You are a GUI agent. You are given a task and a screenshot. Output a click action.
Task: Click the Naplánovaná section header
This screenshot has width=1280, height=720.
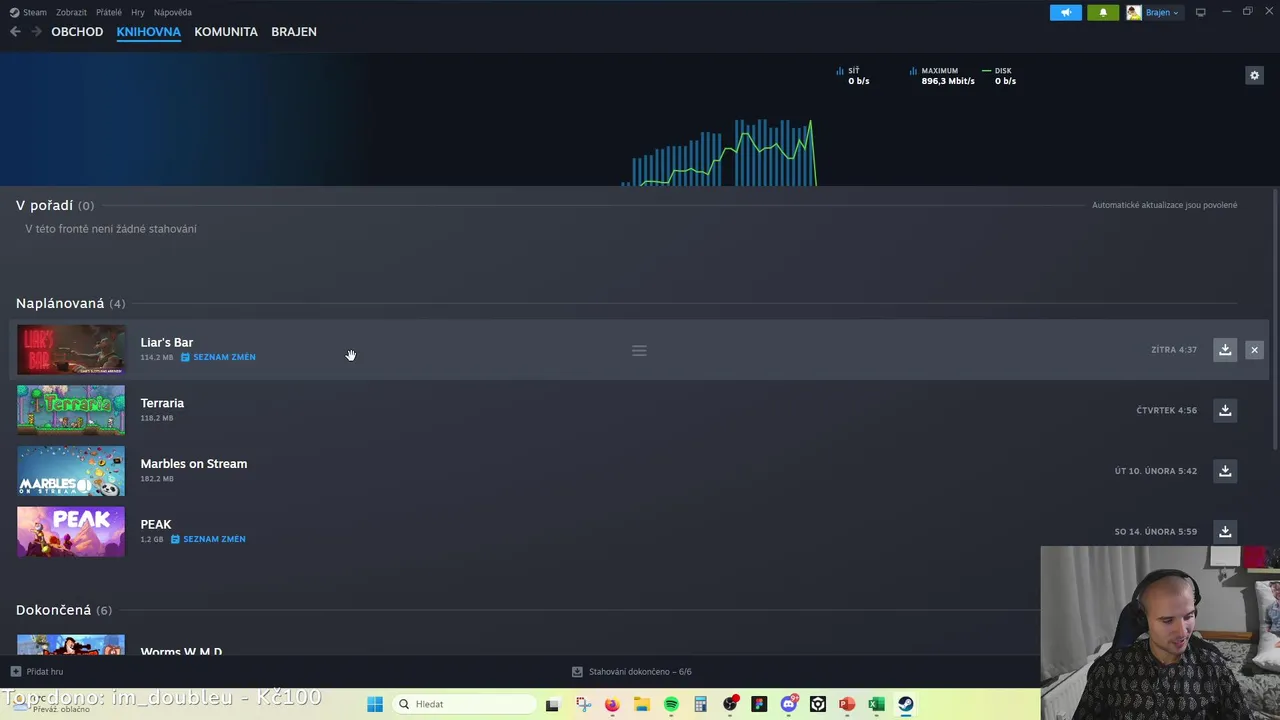pyautogui.click(x=70, y=303)
